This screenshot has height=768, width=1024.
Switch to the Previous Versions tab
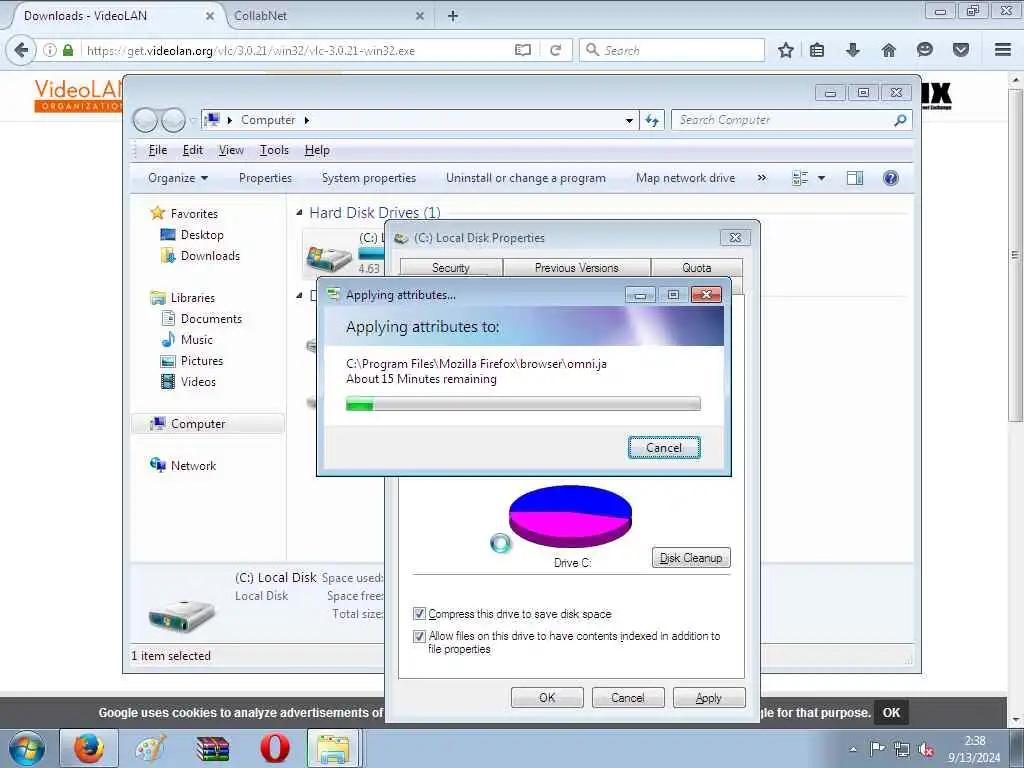tap(577, 268)
